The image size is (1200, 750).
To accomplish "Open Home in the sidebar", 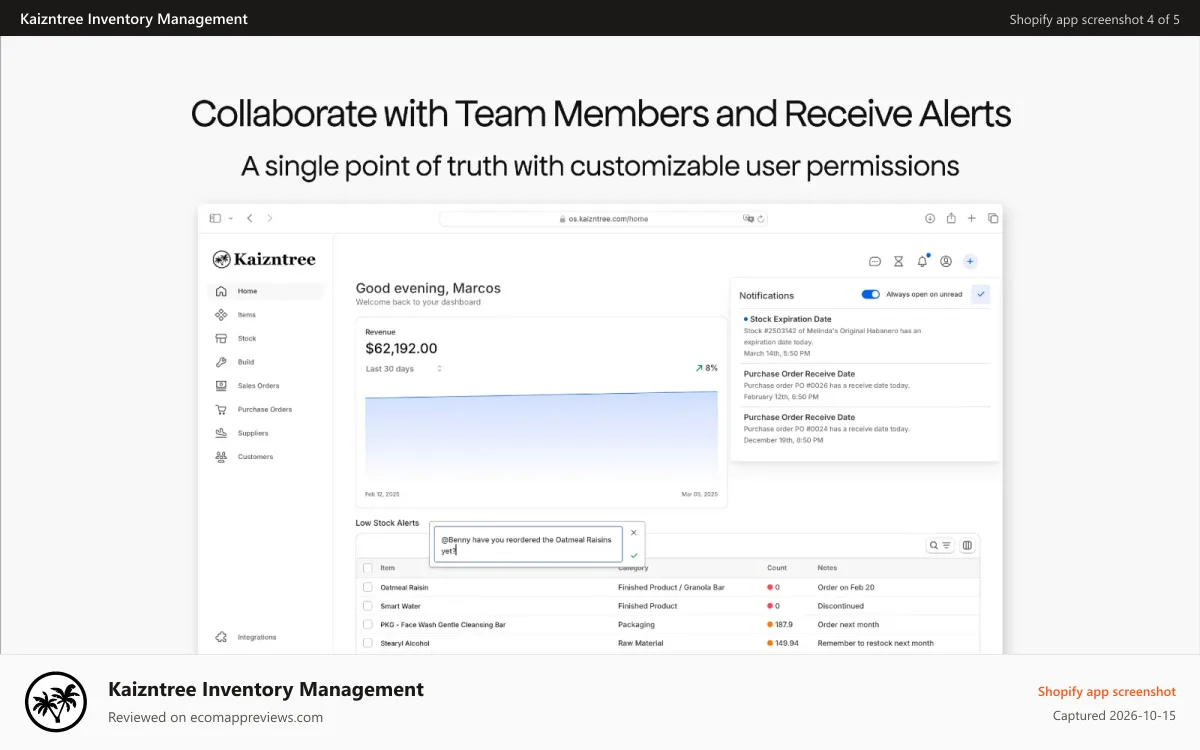I will pyautogui.click(x=266, y=291).
